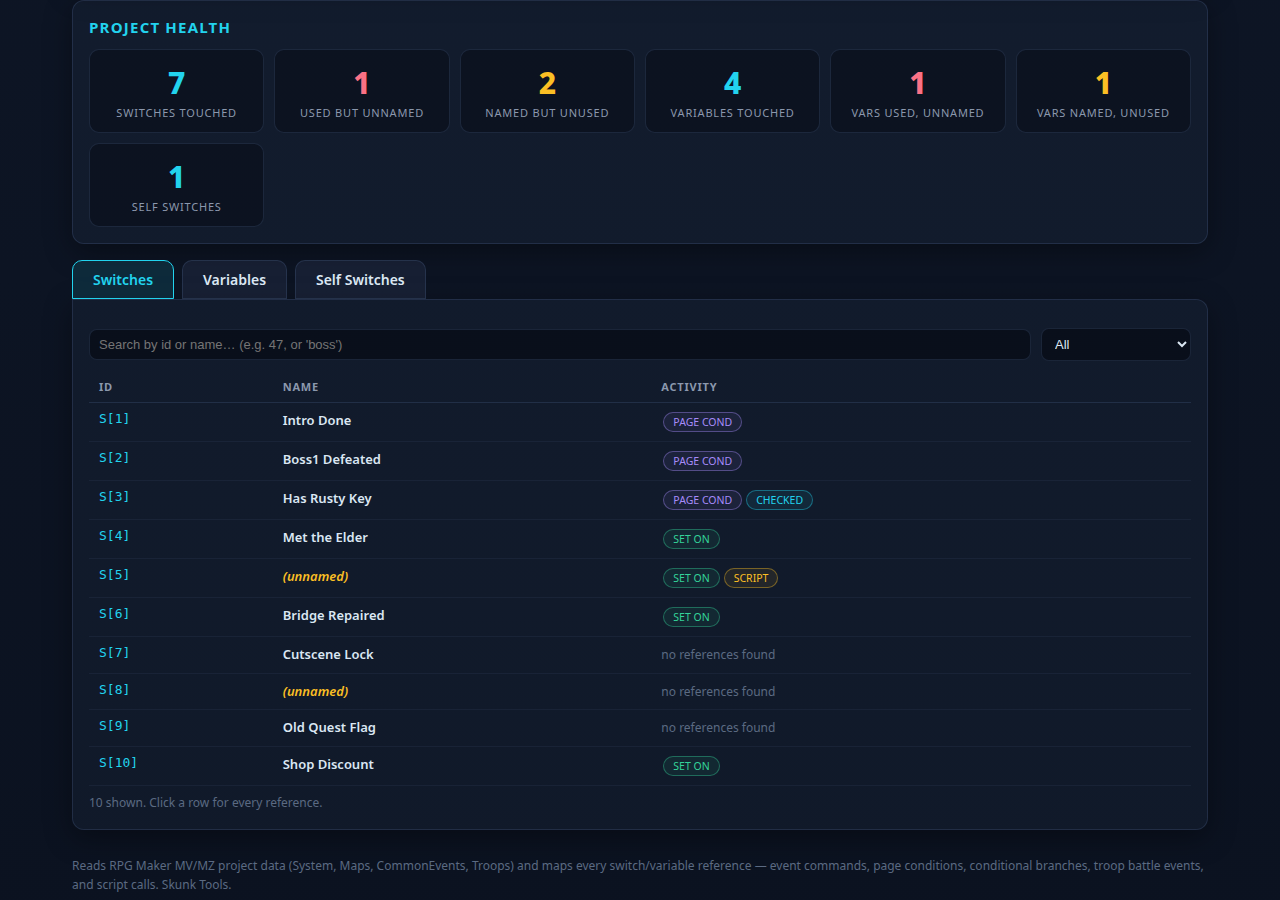The image size is (1280, 900).
Task: Click the S[8] switch ID
Action: (114, 690)
